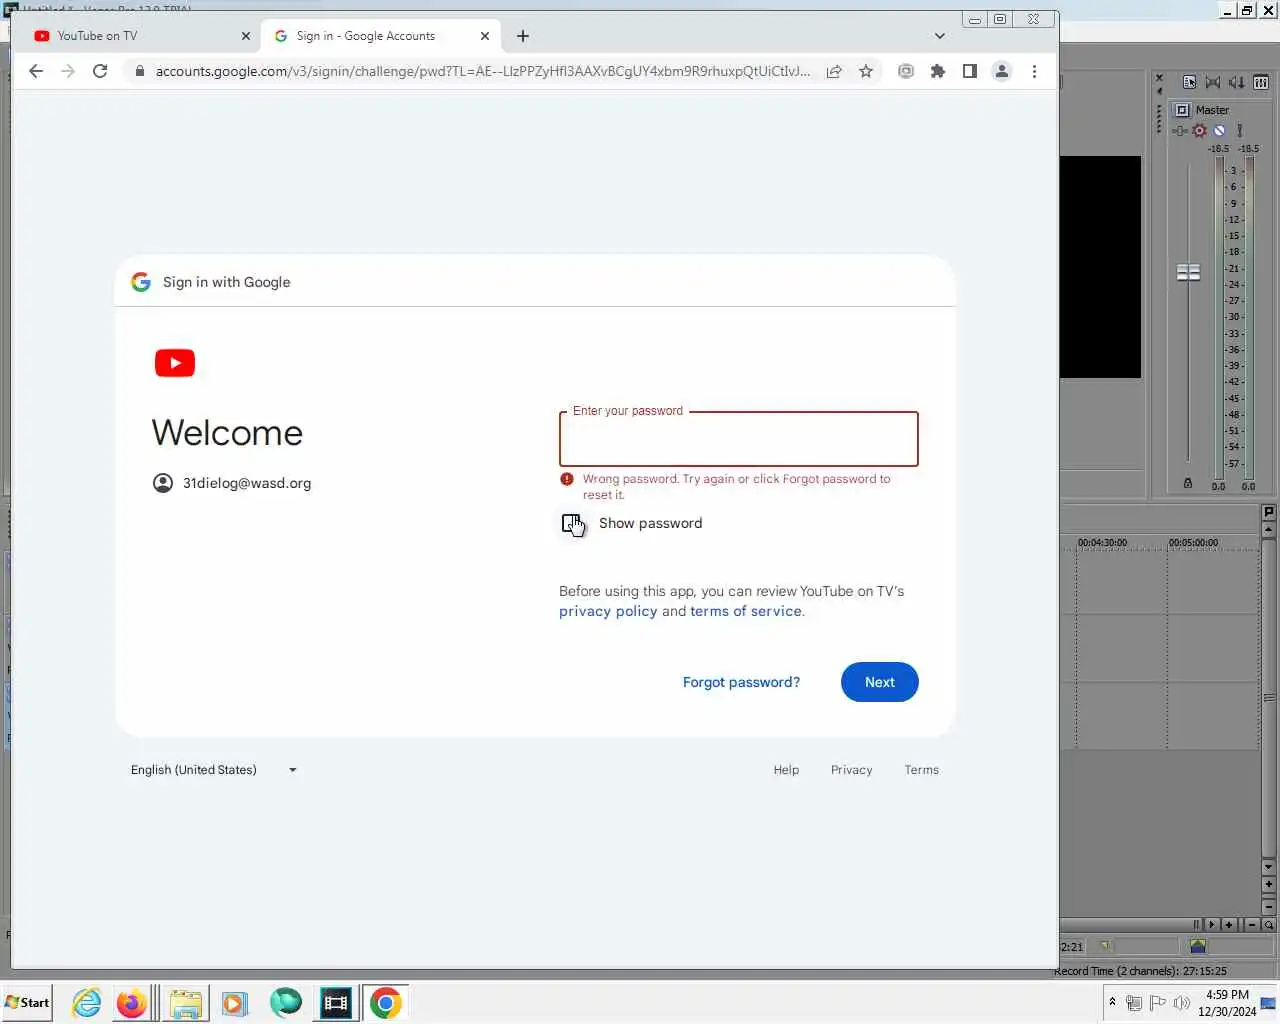Zoom in timeline time with horizontal plus
The width and height of the screenshot is (1280, 1024).
coord(1229,925)
